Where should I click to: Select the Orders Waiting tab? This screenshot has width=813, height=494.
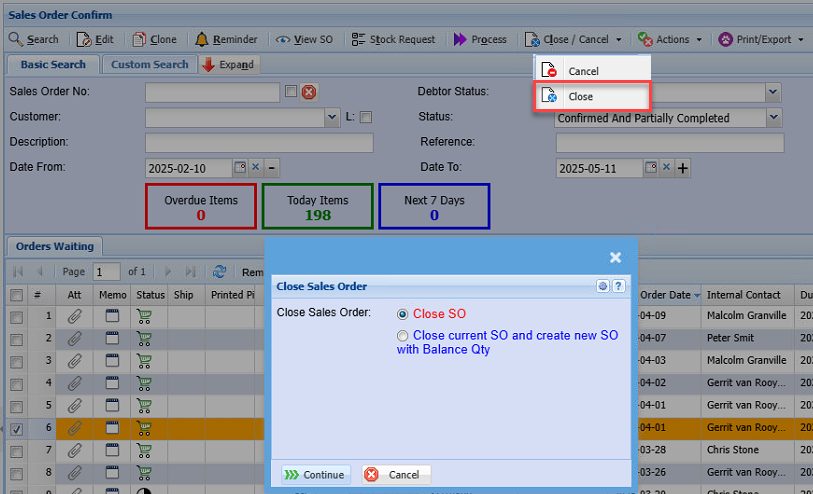pos(54,246)
